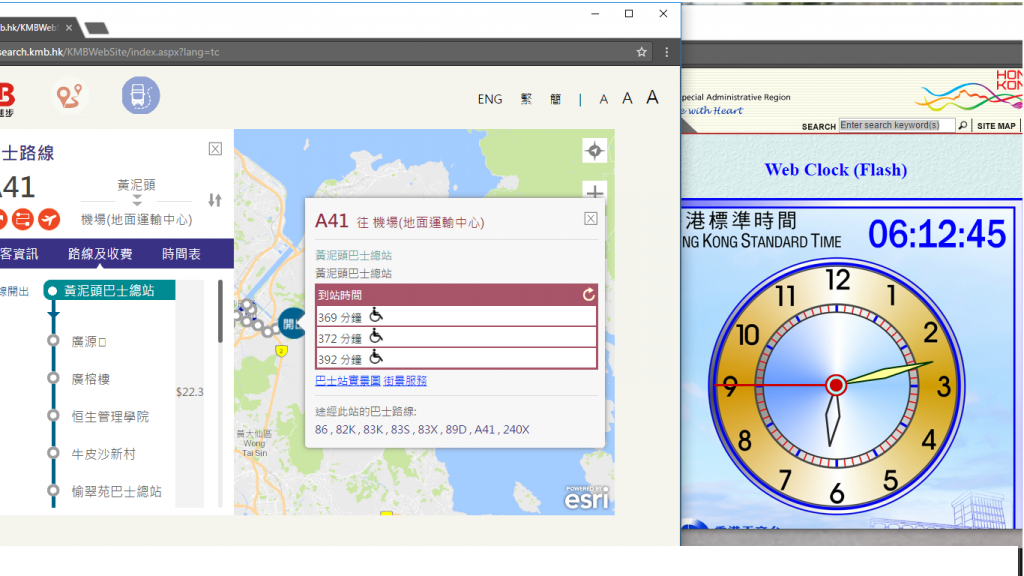Click the $22.3 fare text

[x=189, y=392]
